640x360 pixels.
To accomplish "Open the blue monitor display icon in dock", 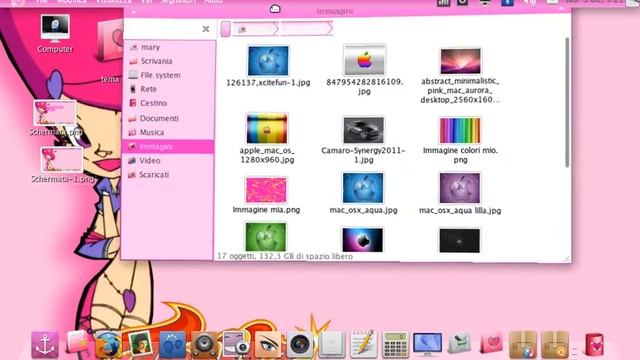I will pyautogui.click(x=427, y=345).
